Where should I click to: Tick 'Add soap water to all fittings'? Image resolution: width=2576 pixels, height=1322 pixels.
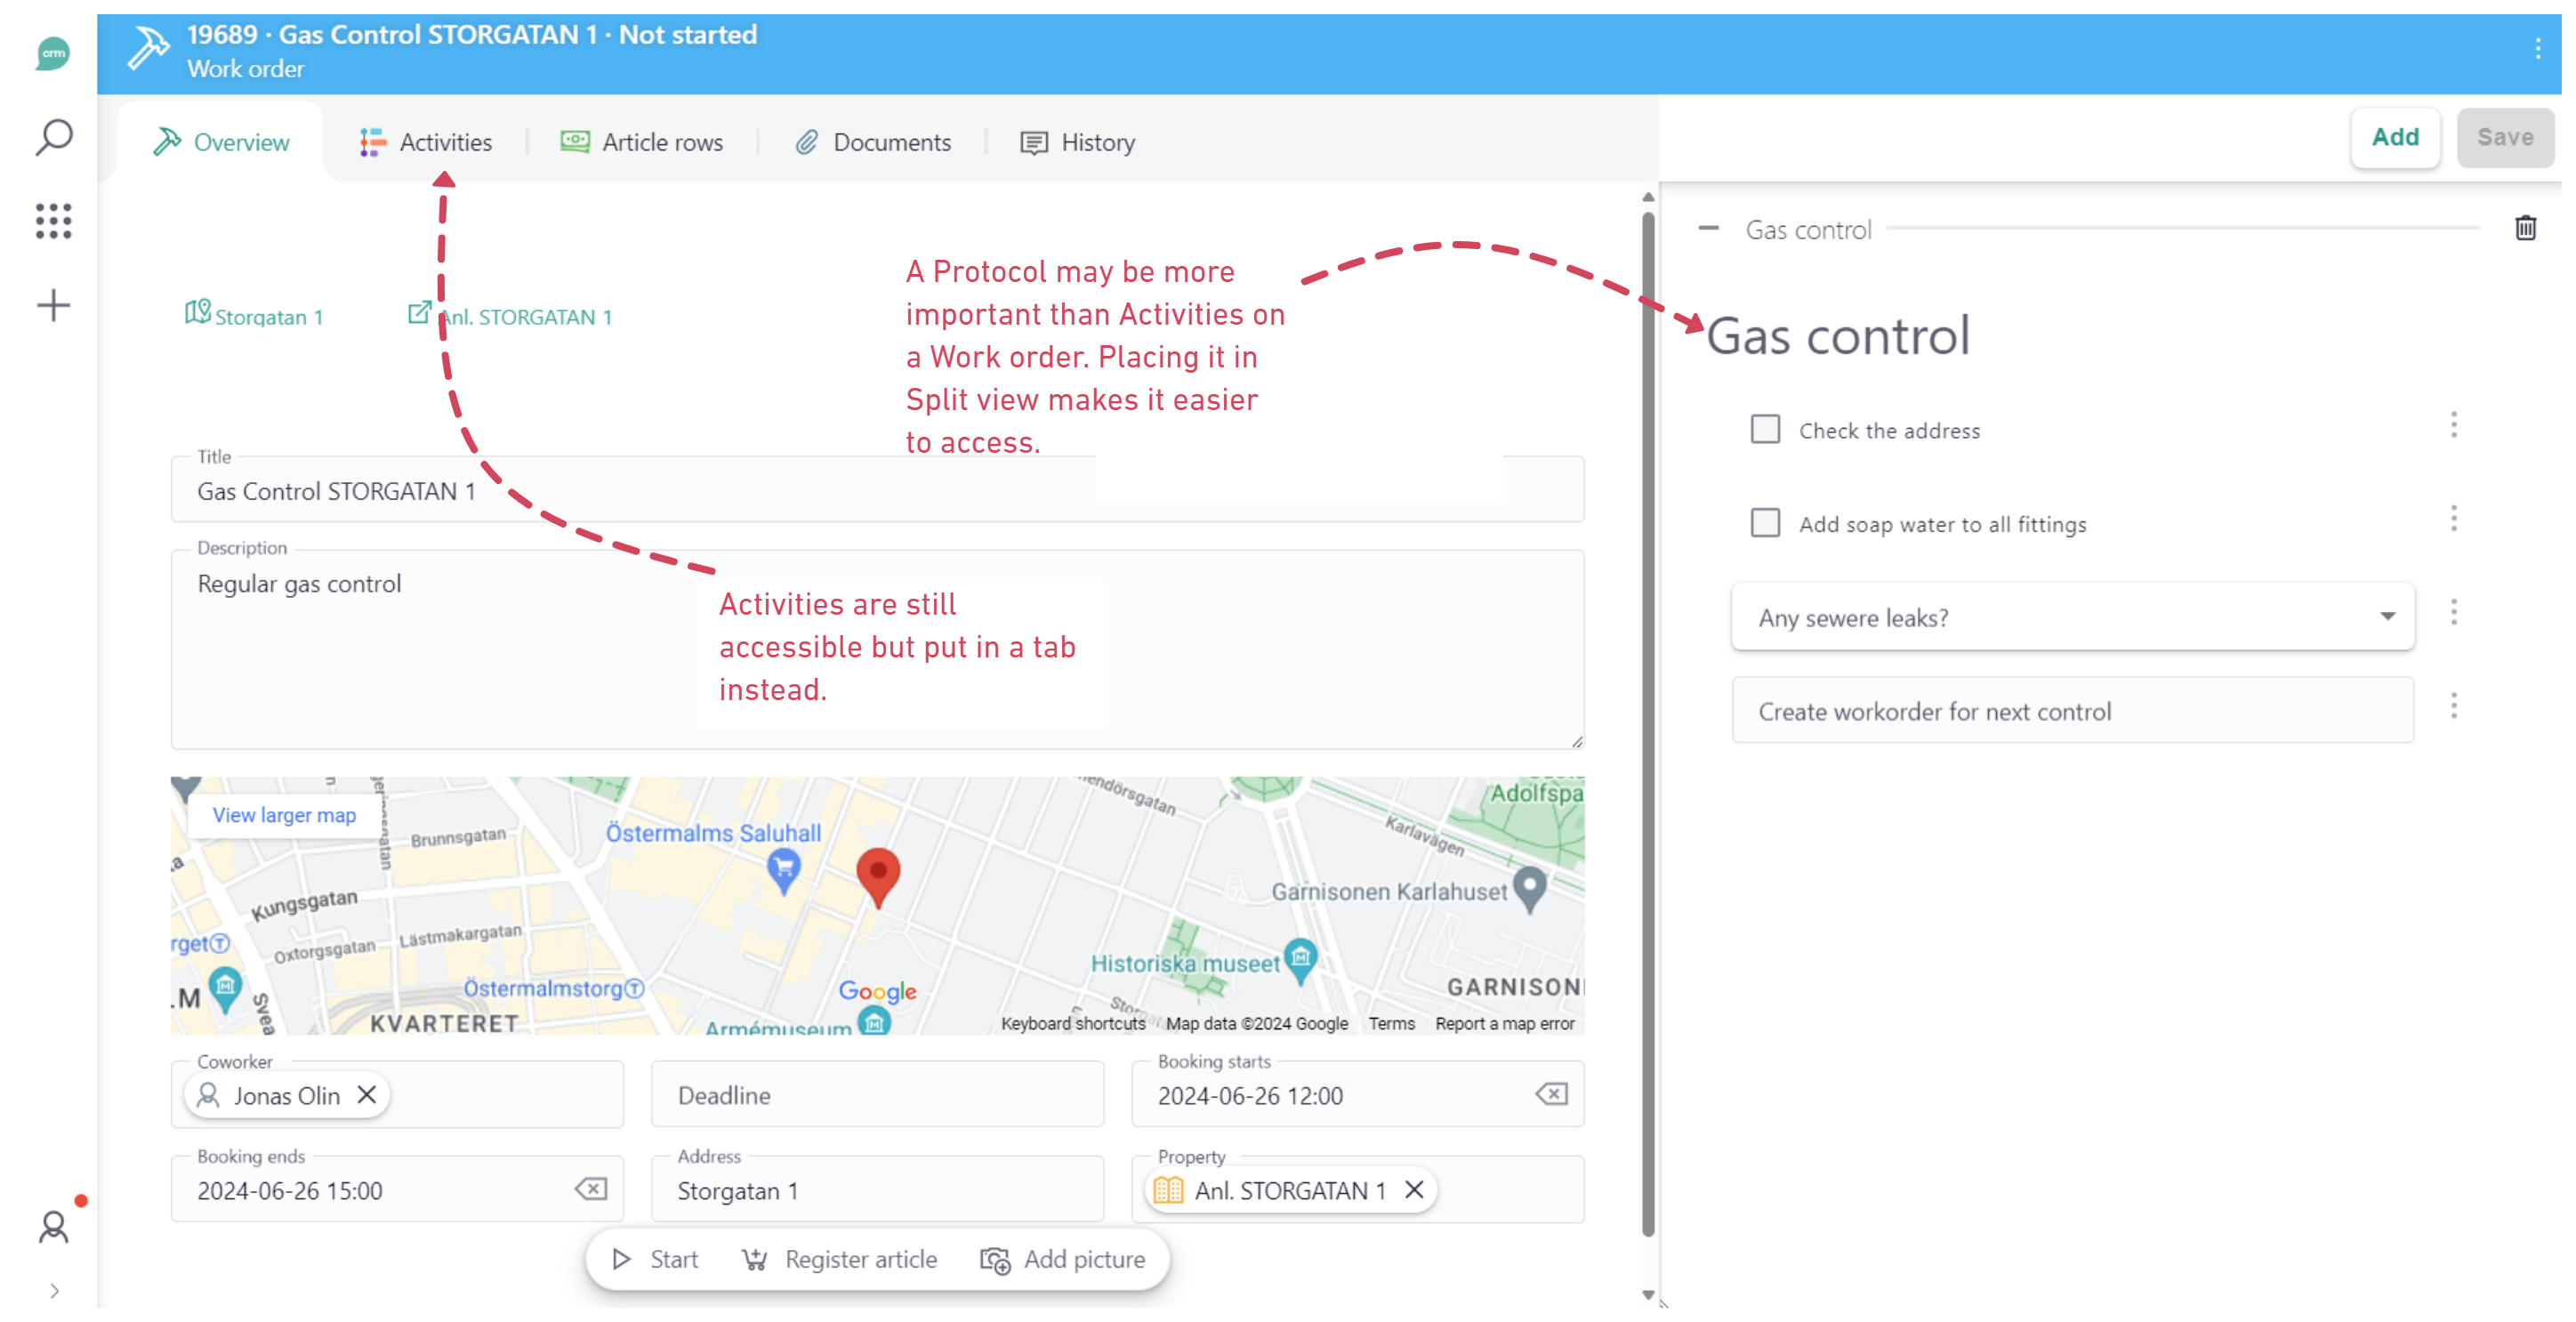pos(1765,523)
